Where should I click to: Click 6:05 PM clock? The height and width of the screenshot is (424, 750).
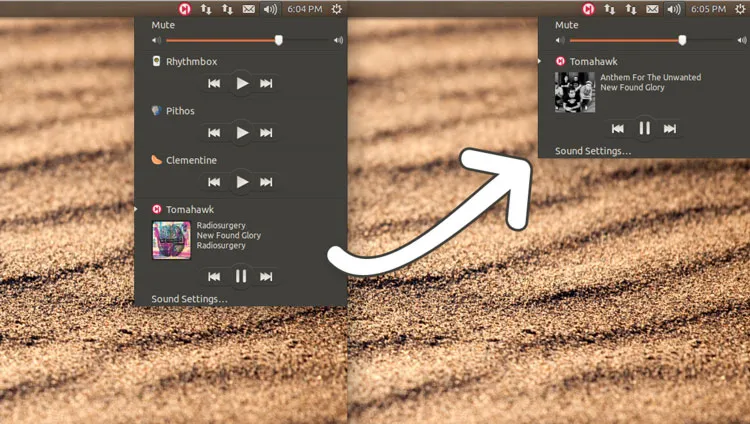pos(708,9)
